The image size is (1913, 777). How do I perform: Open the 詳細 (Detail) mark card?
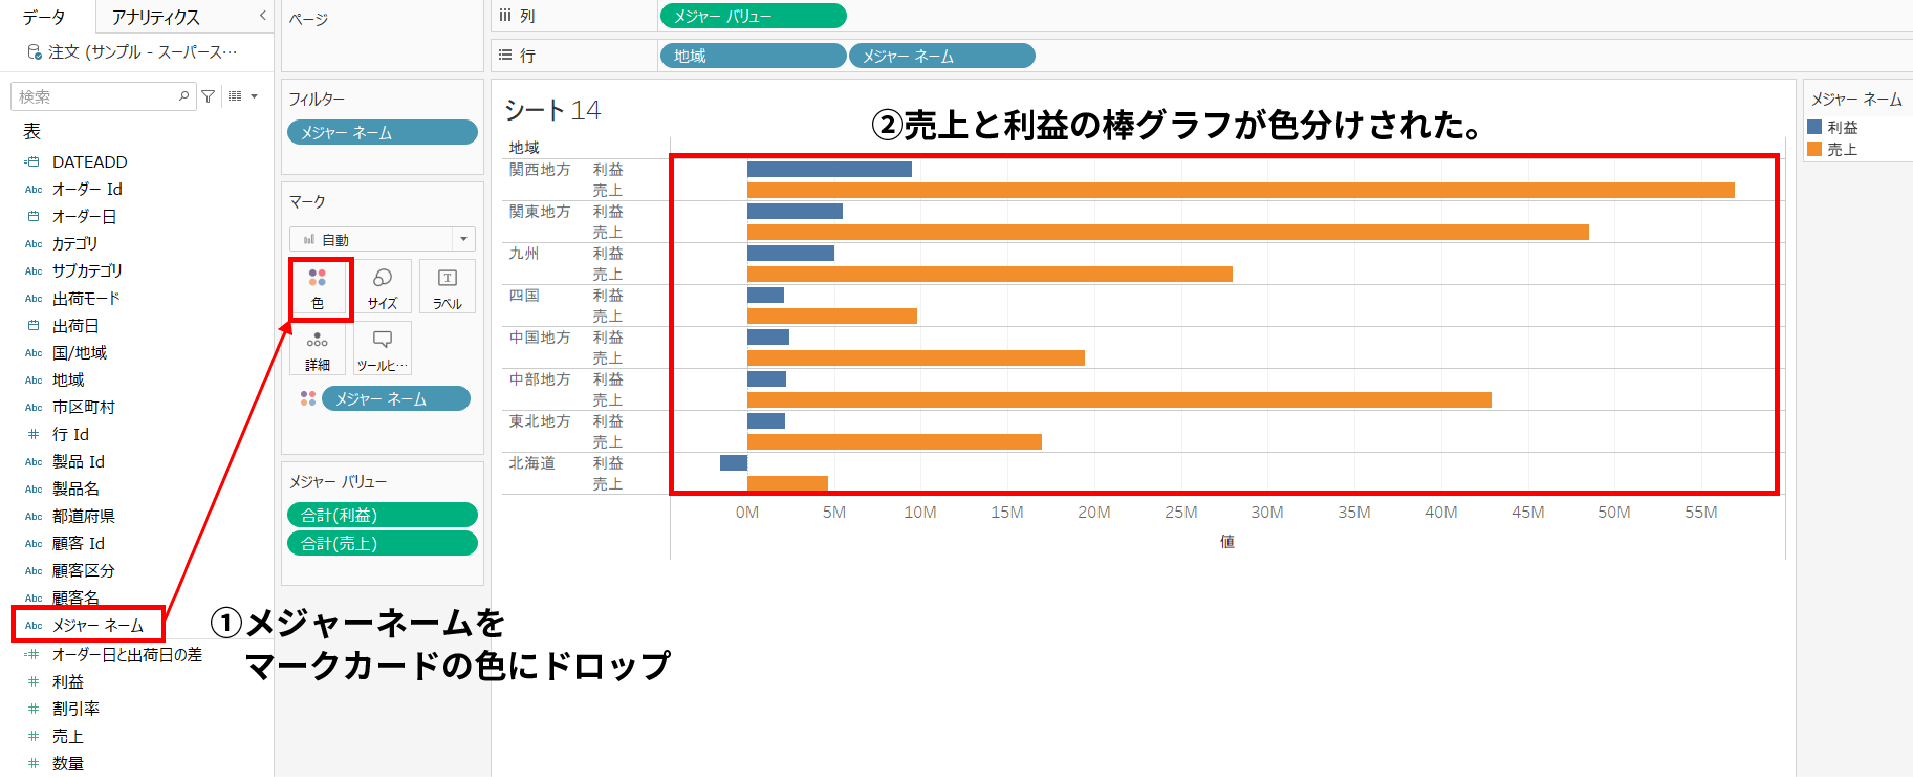(x=318, y=349)
